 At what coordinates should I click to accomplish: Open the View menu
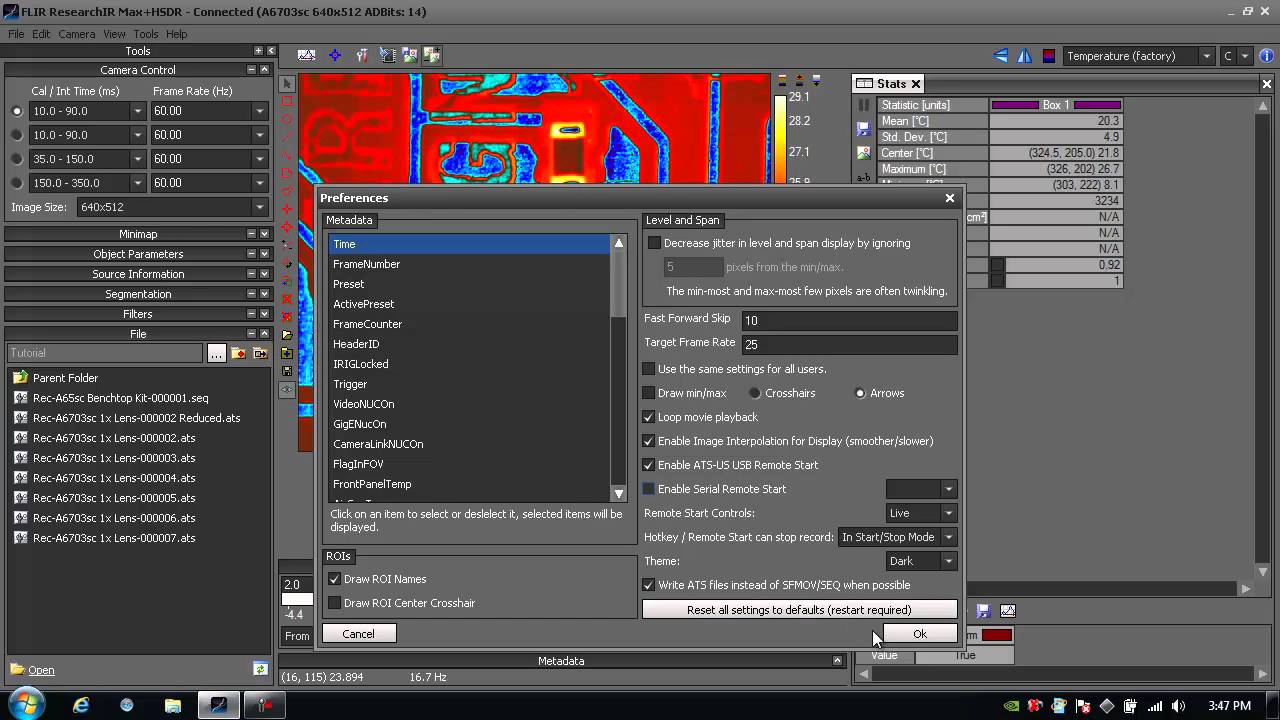coord(114,34)
